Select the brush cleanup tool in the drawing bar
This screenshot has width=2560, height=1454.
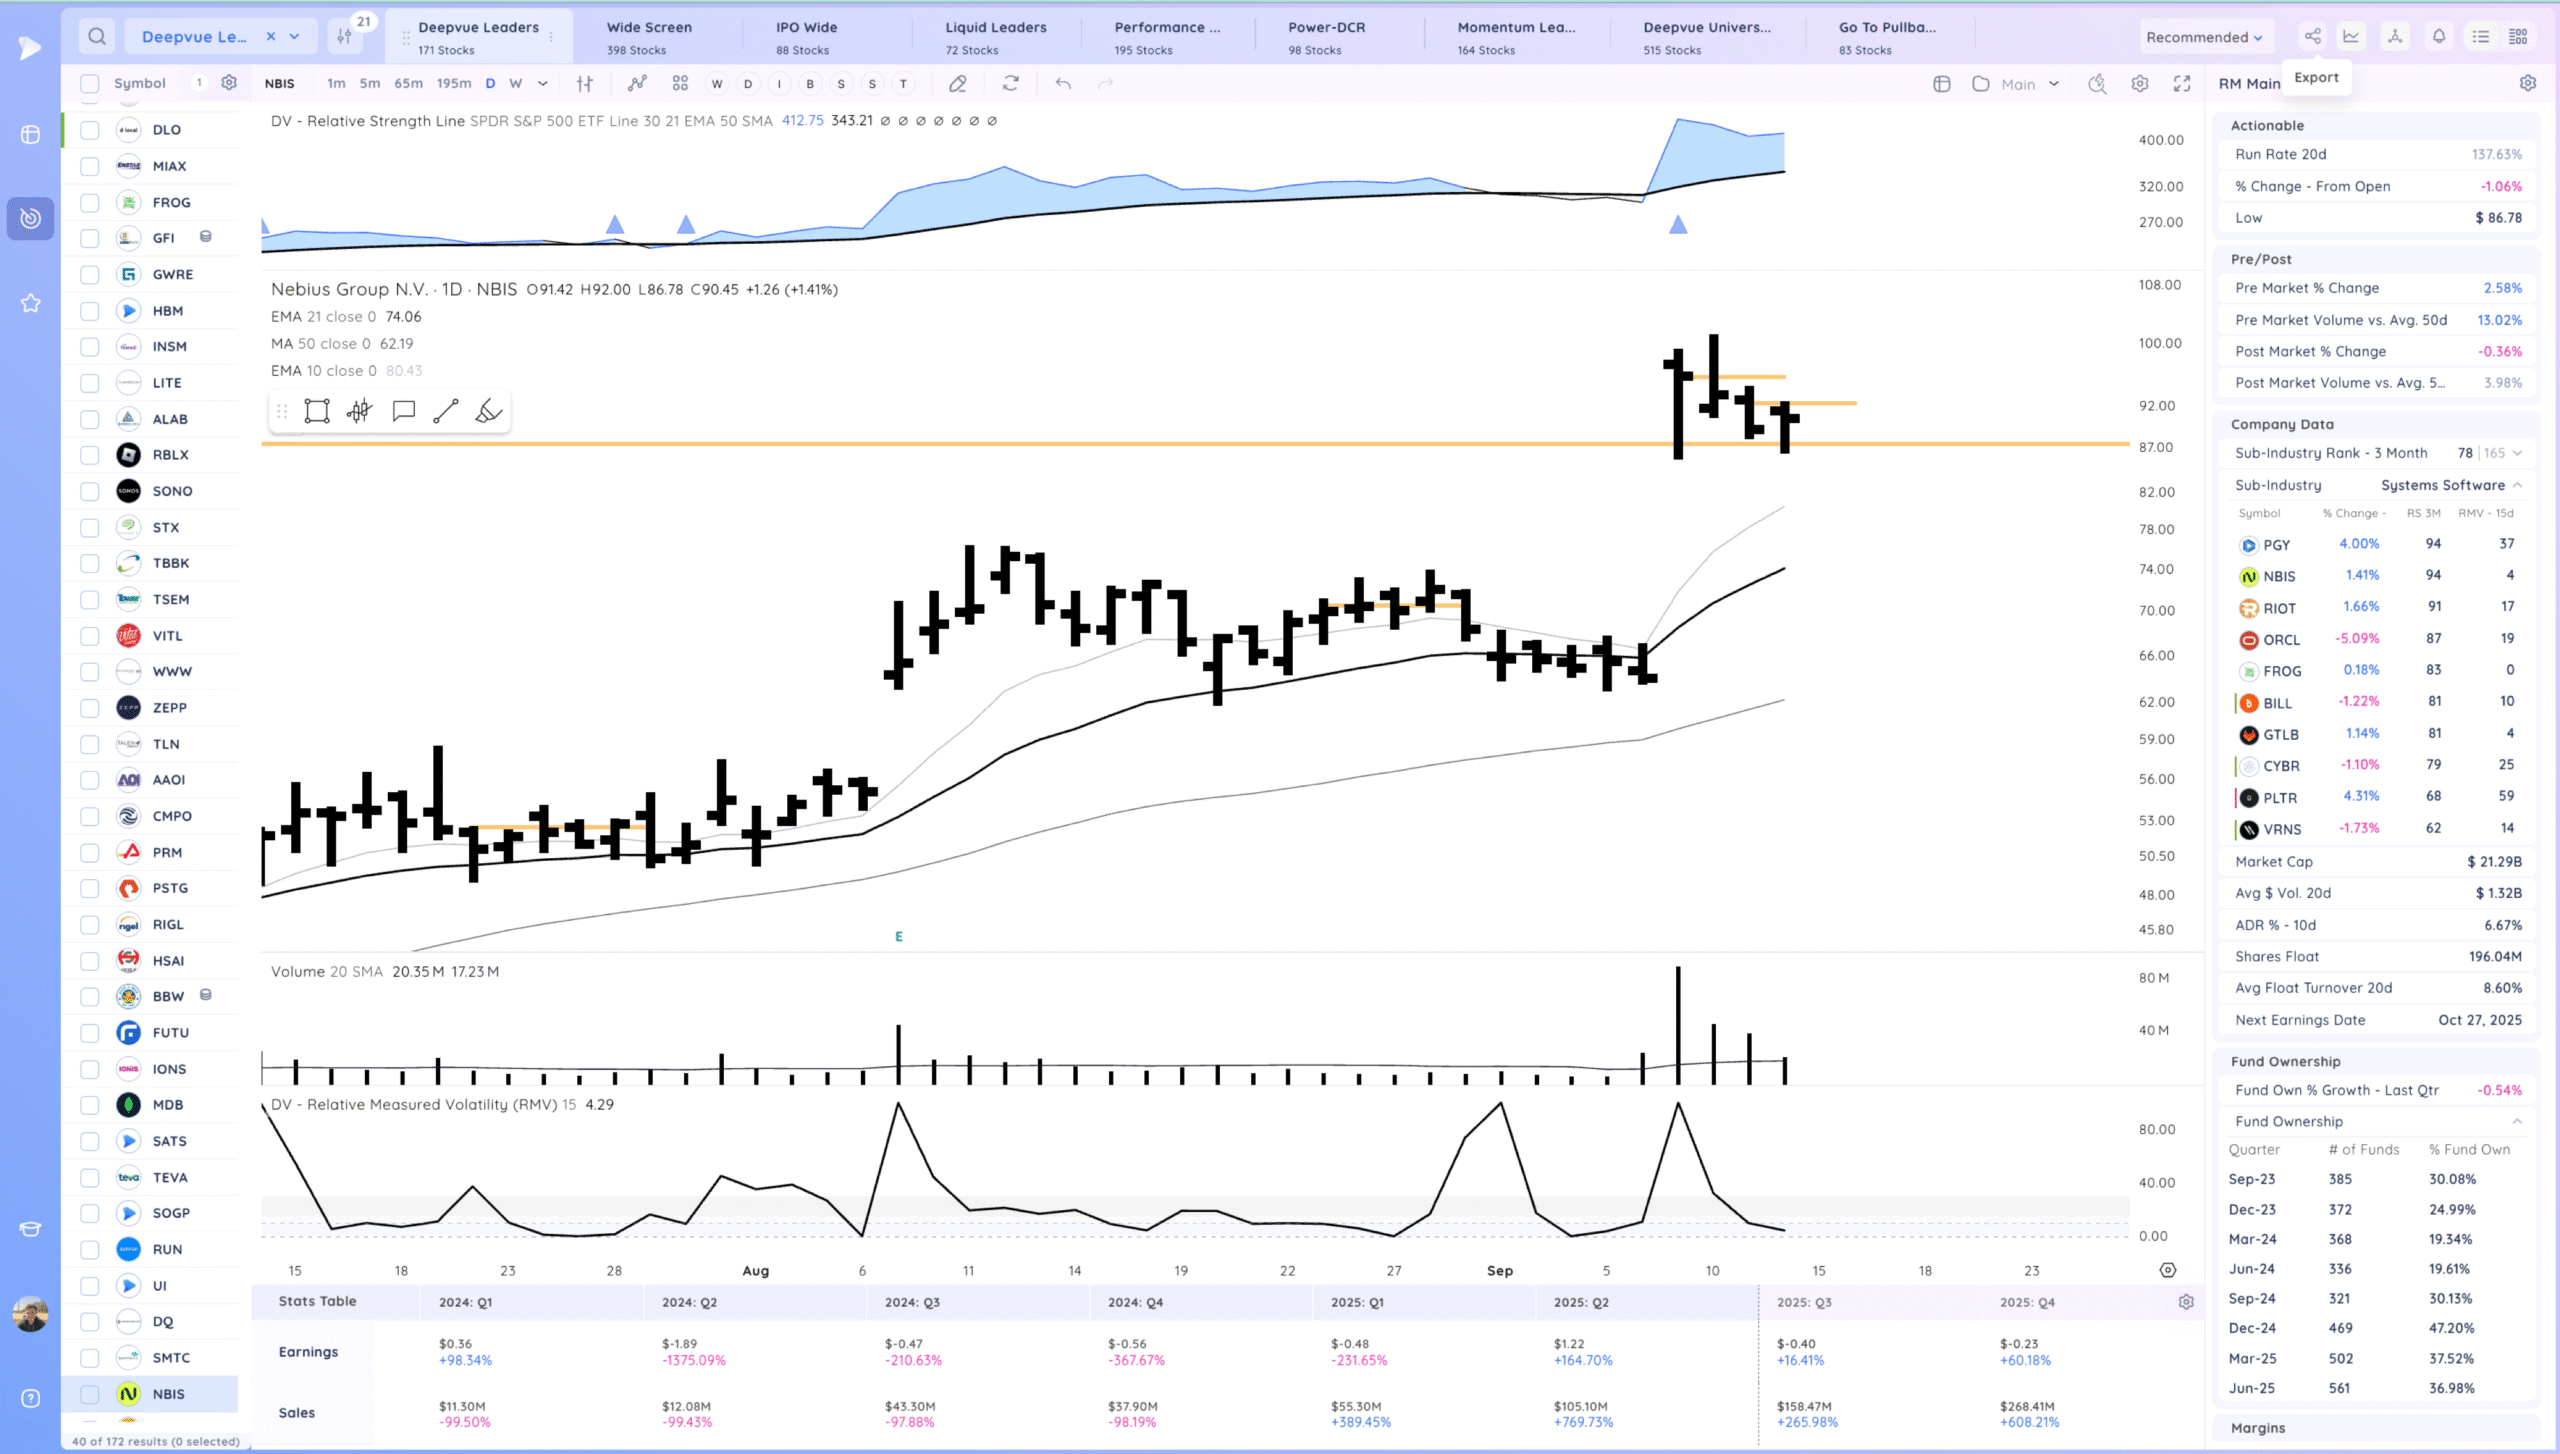(x=489, y=411)
